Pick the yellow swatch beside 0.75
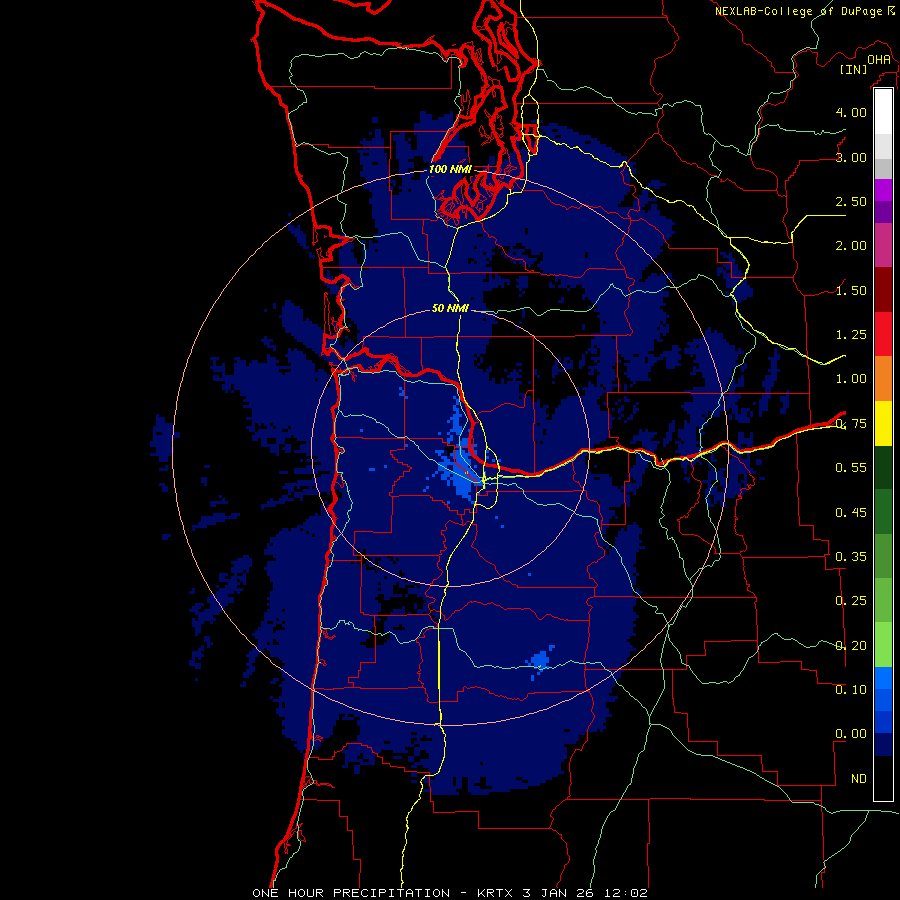The height and width of the screenshot is (900, 900). tap(883, 423)
